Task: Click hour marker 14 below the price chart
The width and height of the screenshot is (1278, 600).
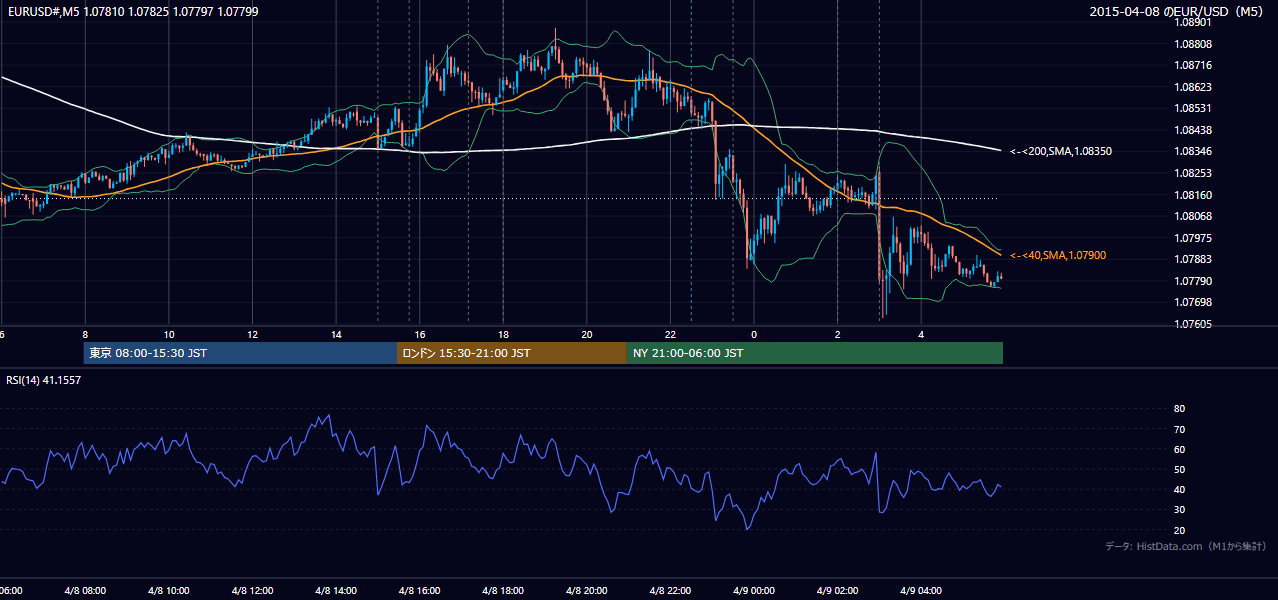Action: coord(336,334)
